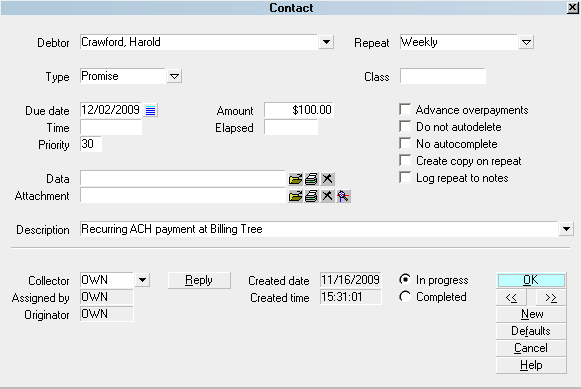The width and height of the screenshot is (581, 389).
Task: Click the Defaults button
Action: coord(531,331)
